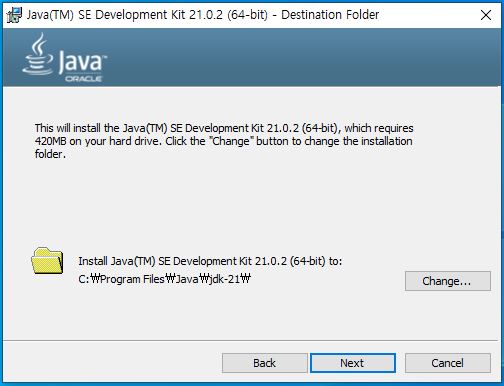Click the description text about 420MB requirement
This screenshot has height=386, width=504.
(x=224, y=141)
